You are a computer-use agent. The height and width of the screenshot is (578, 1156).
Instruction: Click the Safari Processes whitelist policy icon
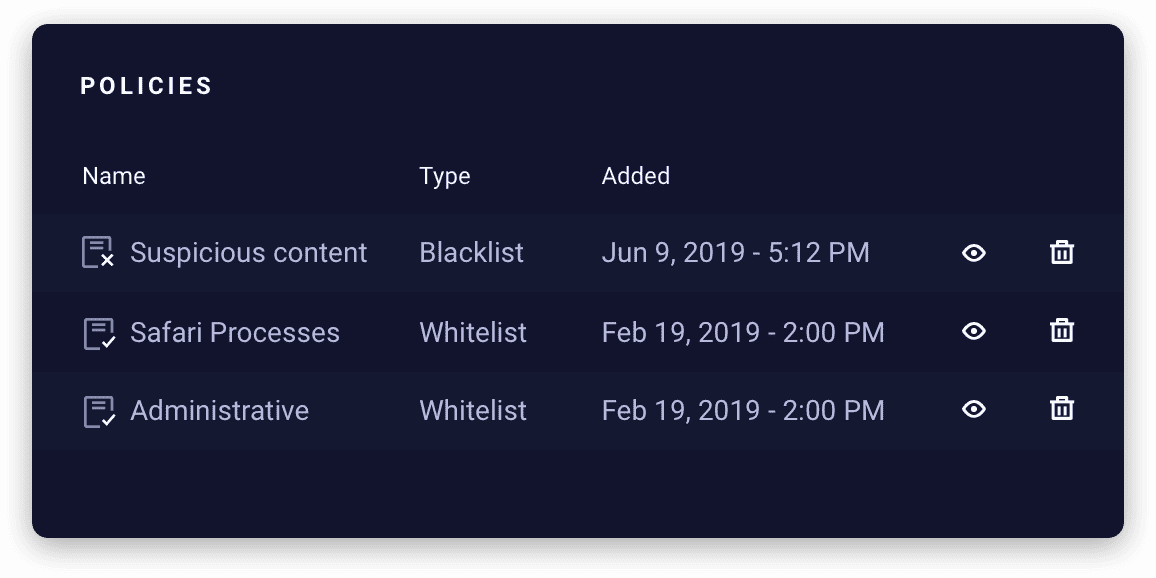click(x=97, y=332)
